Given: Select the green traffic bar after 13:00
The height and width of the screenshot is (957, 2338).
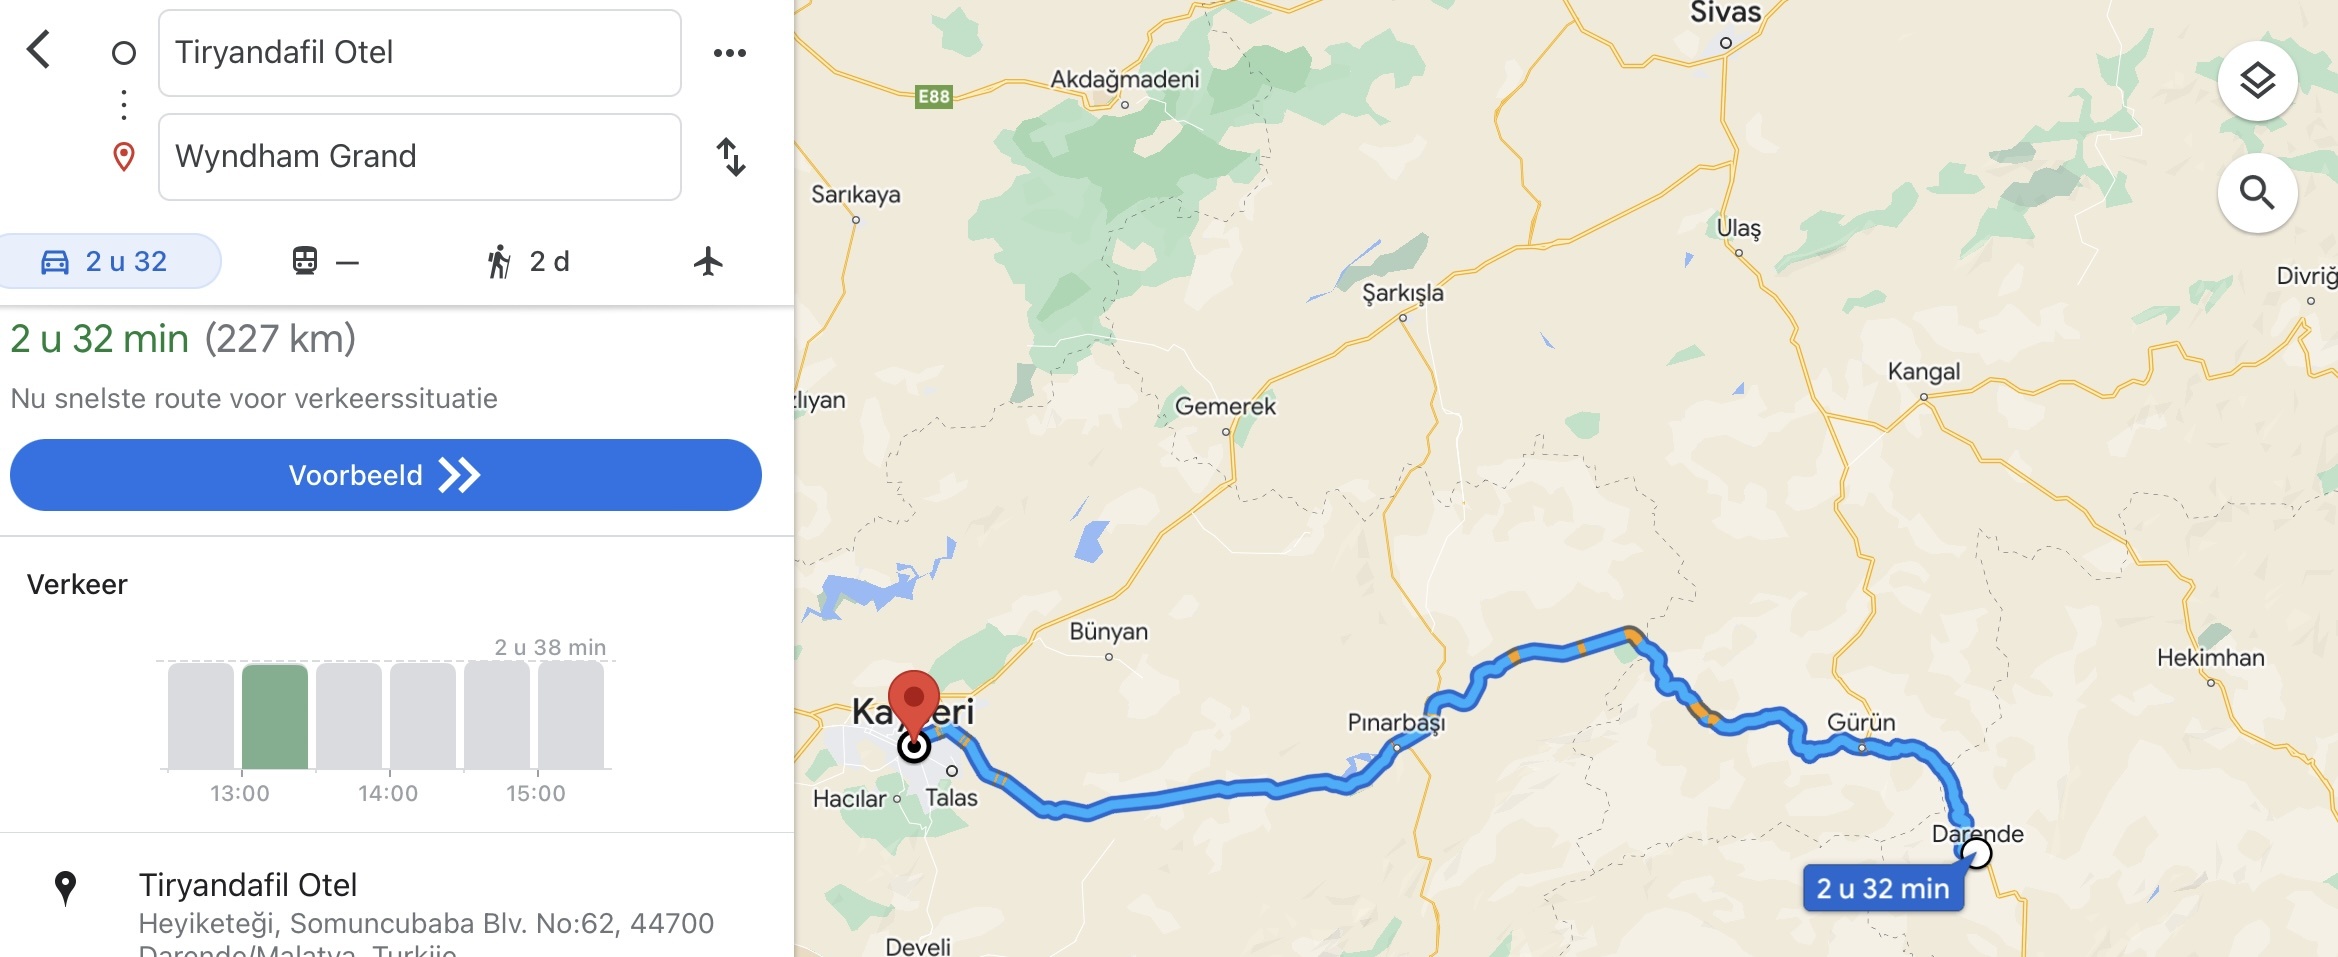Looking at the screenshot, I should click(275, 716).
